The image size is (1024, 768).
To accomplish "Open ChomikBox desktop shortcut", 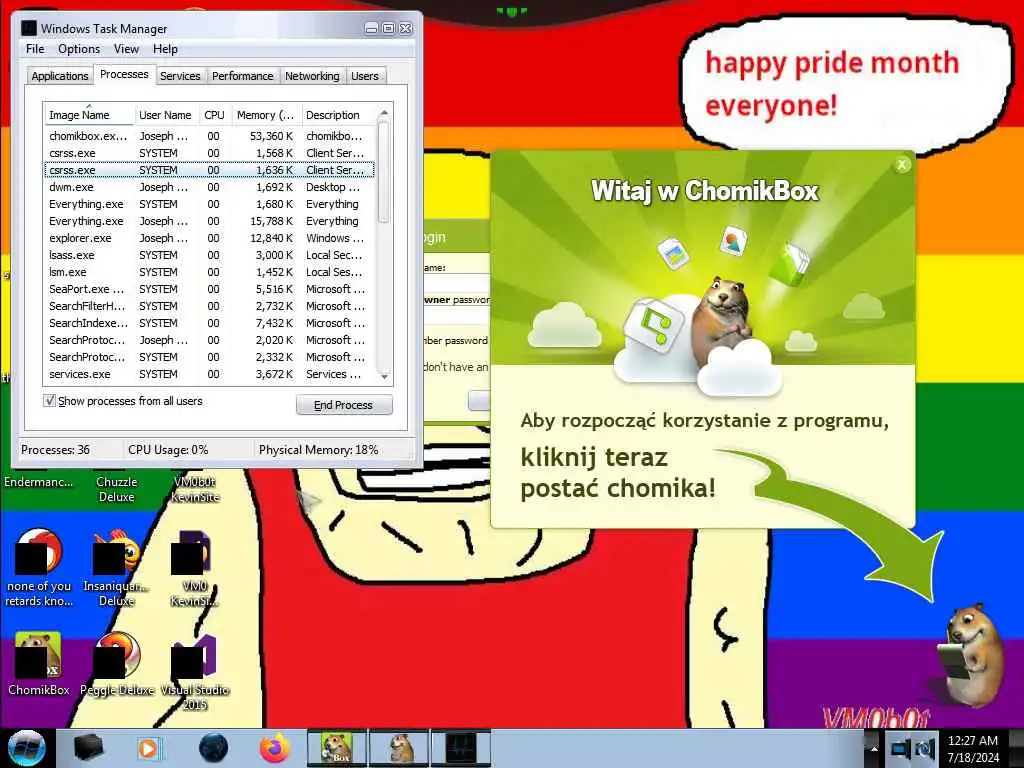I will (x=39, y=664).
